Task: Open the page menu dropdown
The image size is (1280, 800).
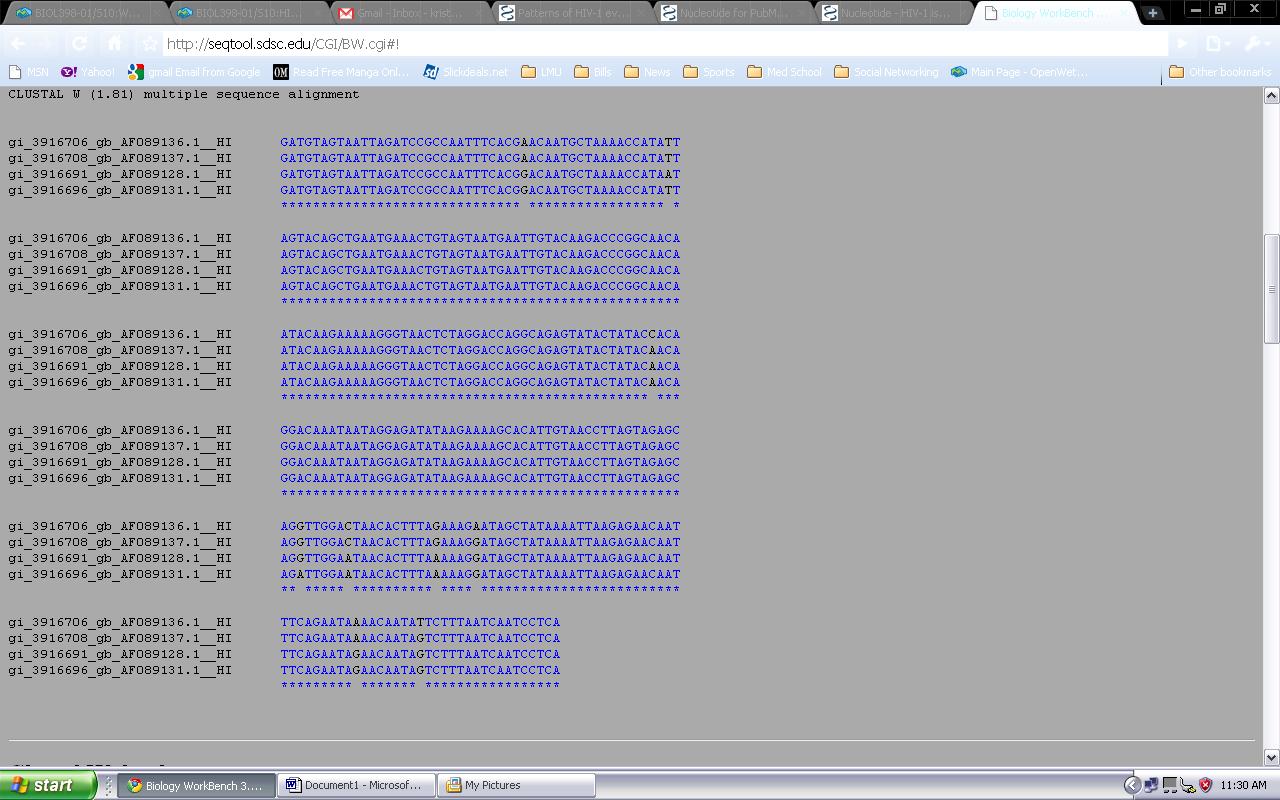Action: [x=1218, y=44]
